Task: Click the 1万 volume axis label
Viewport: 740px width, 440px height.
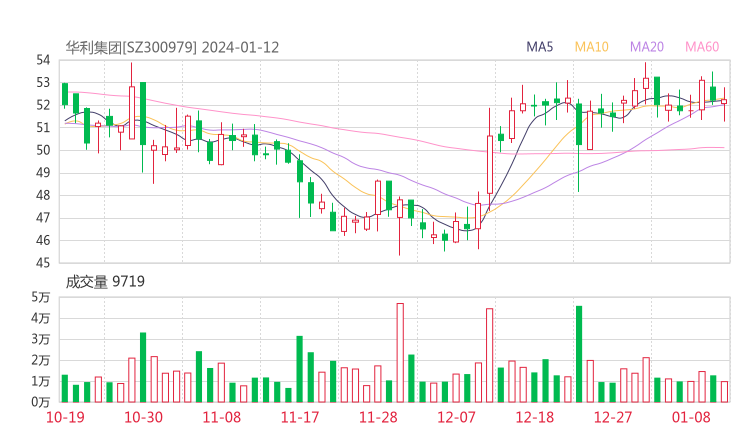Action: coord(41,381)
